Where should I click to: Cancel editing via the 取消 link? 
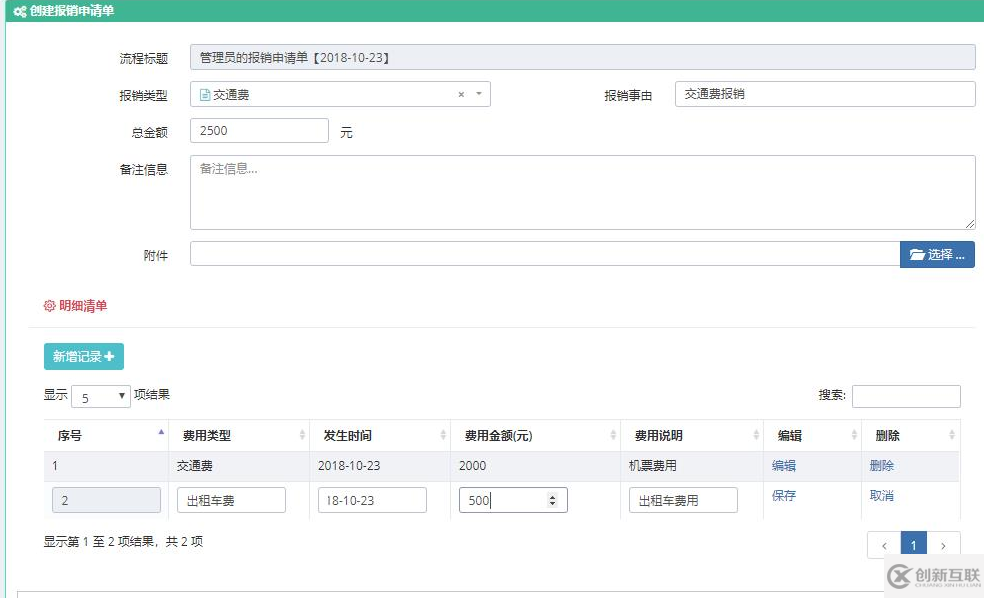click(883, 497)
